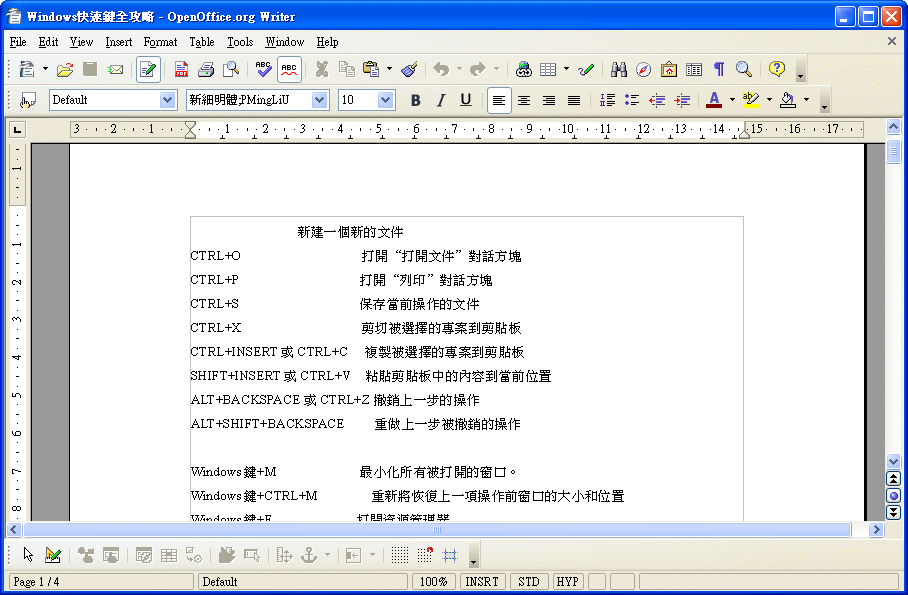This screenshot has height=595, width=908.
Task: Expand the PMingLiU font name dropdown
Action: 319,100
